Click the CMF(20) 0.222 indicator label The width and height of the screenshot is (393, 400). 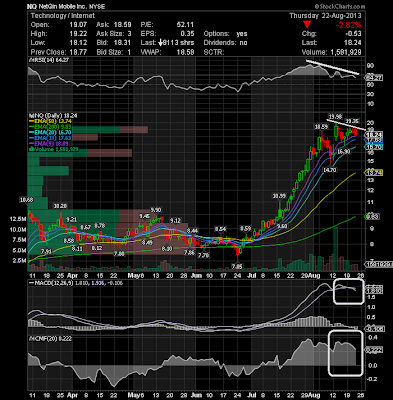[49, 339]
